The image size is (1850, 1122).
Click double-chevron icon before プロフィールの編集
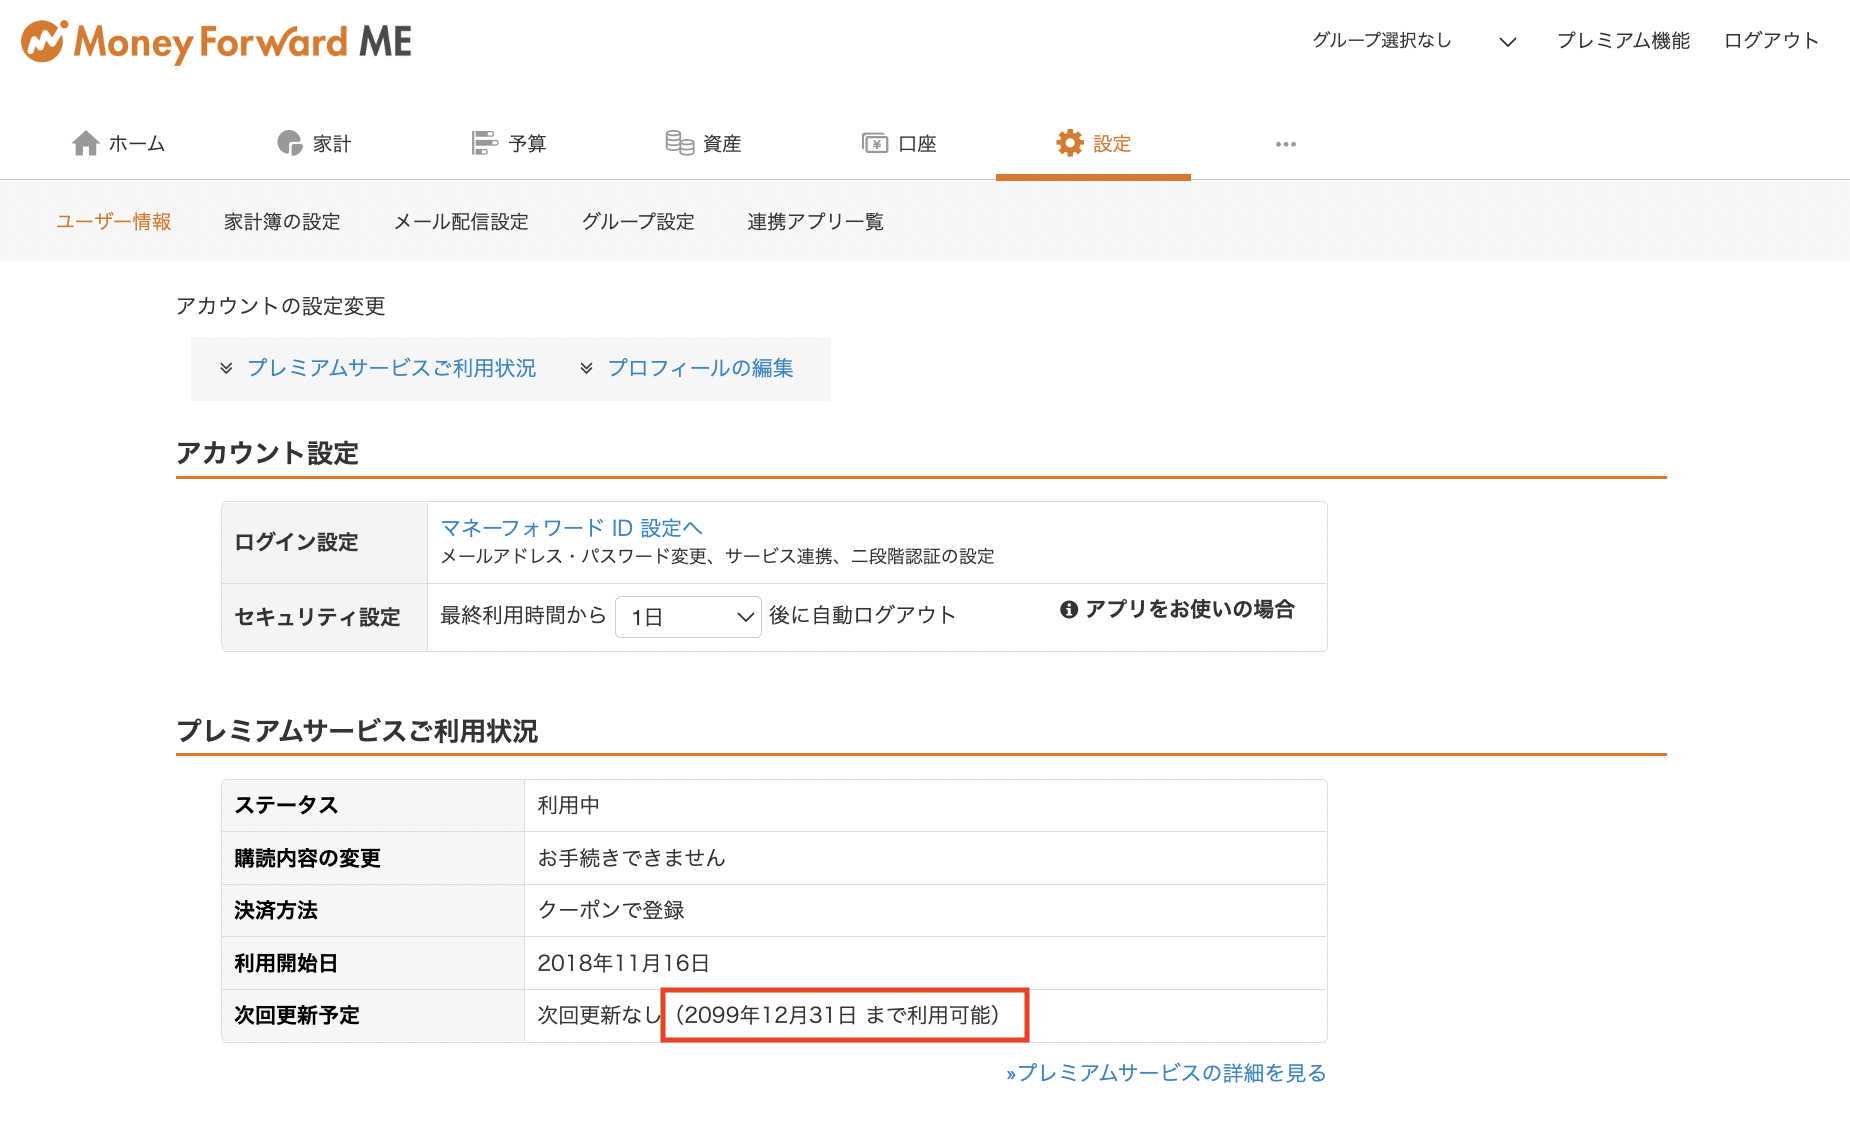coord(586,368)
